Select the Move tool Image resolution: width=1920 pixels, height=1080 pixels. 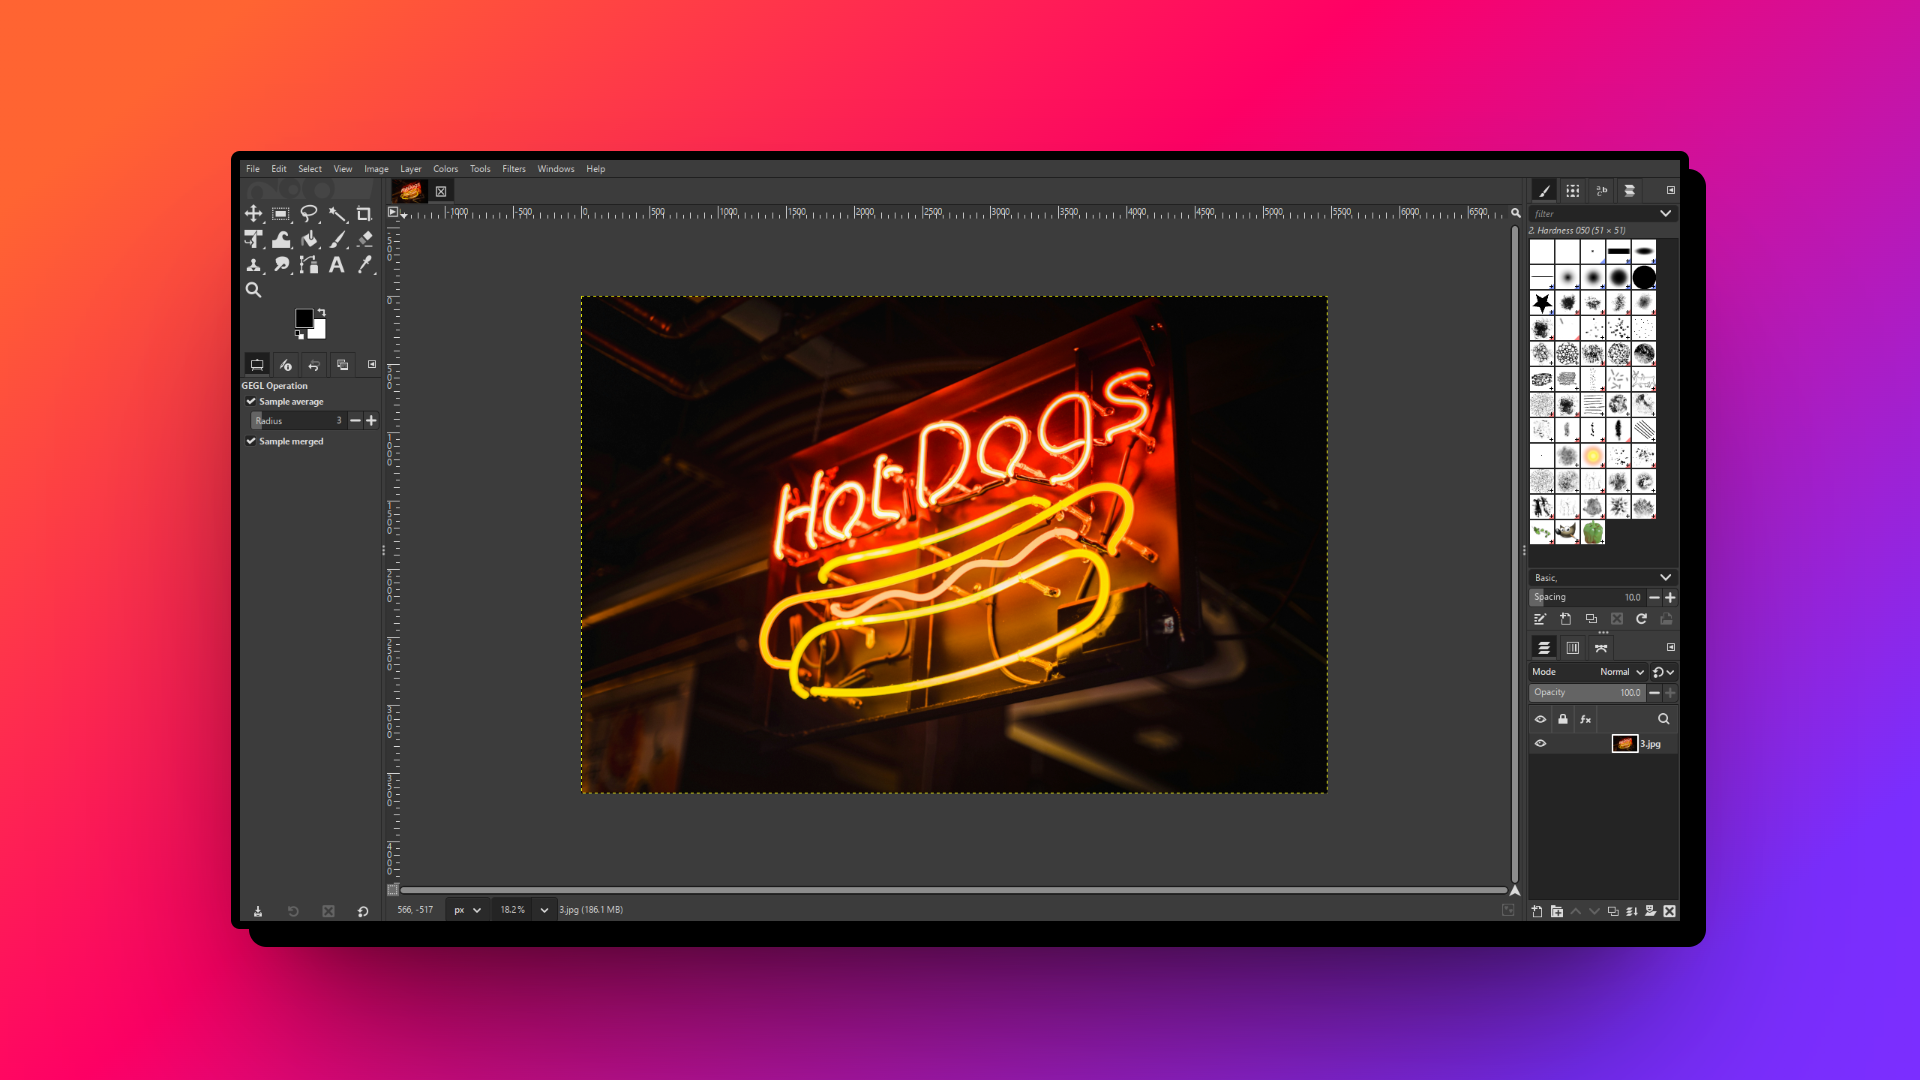254,214
